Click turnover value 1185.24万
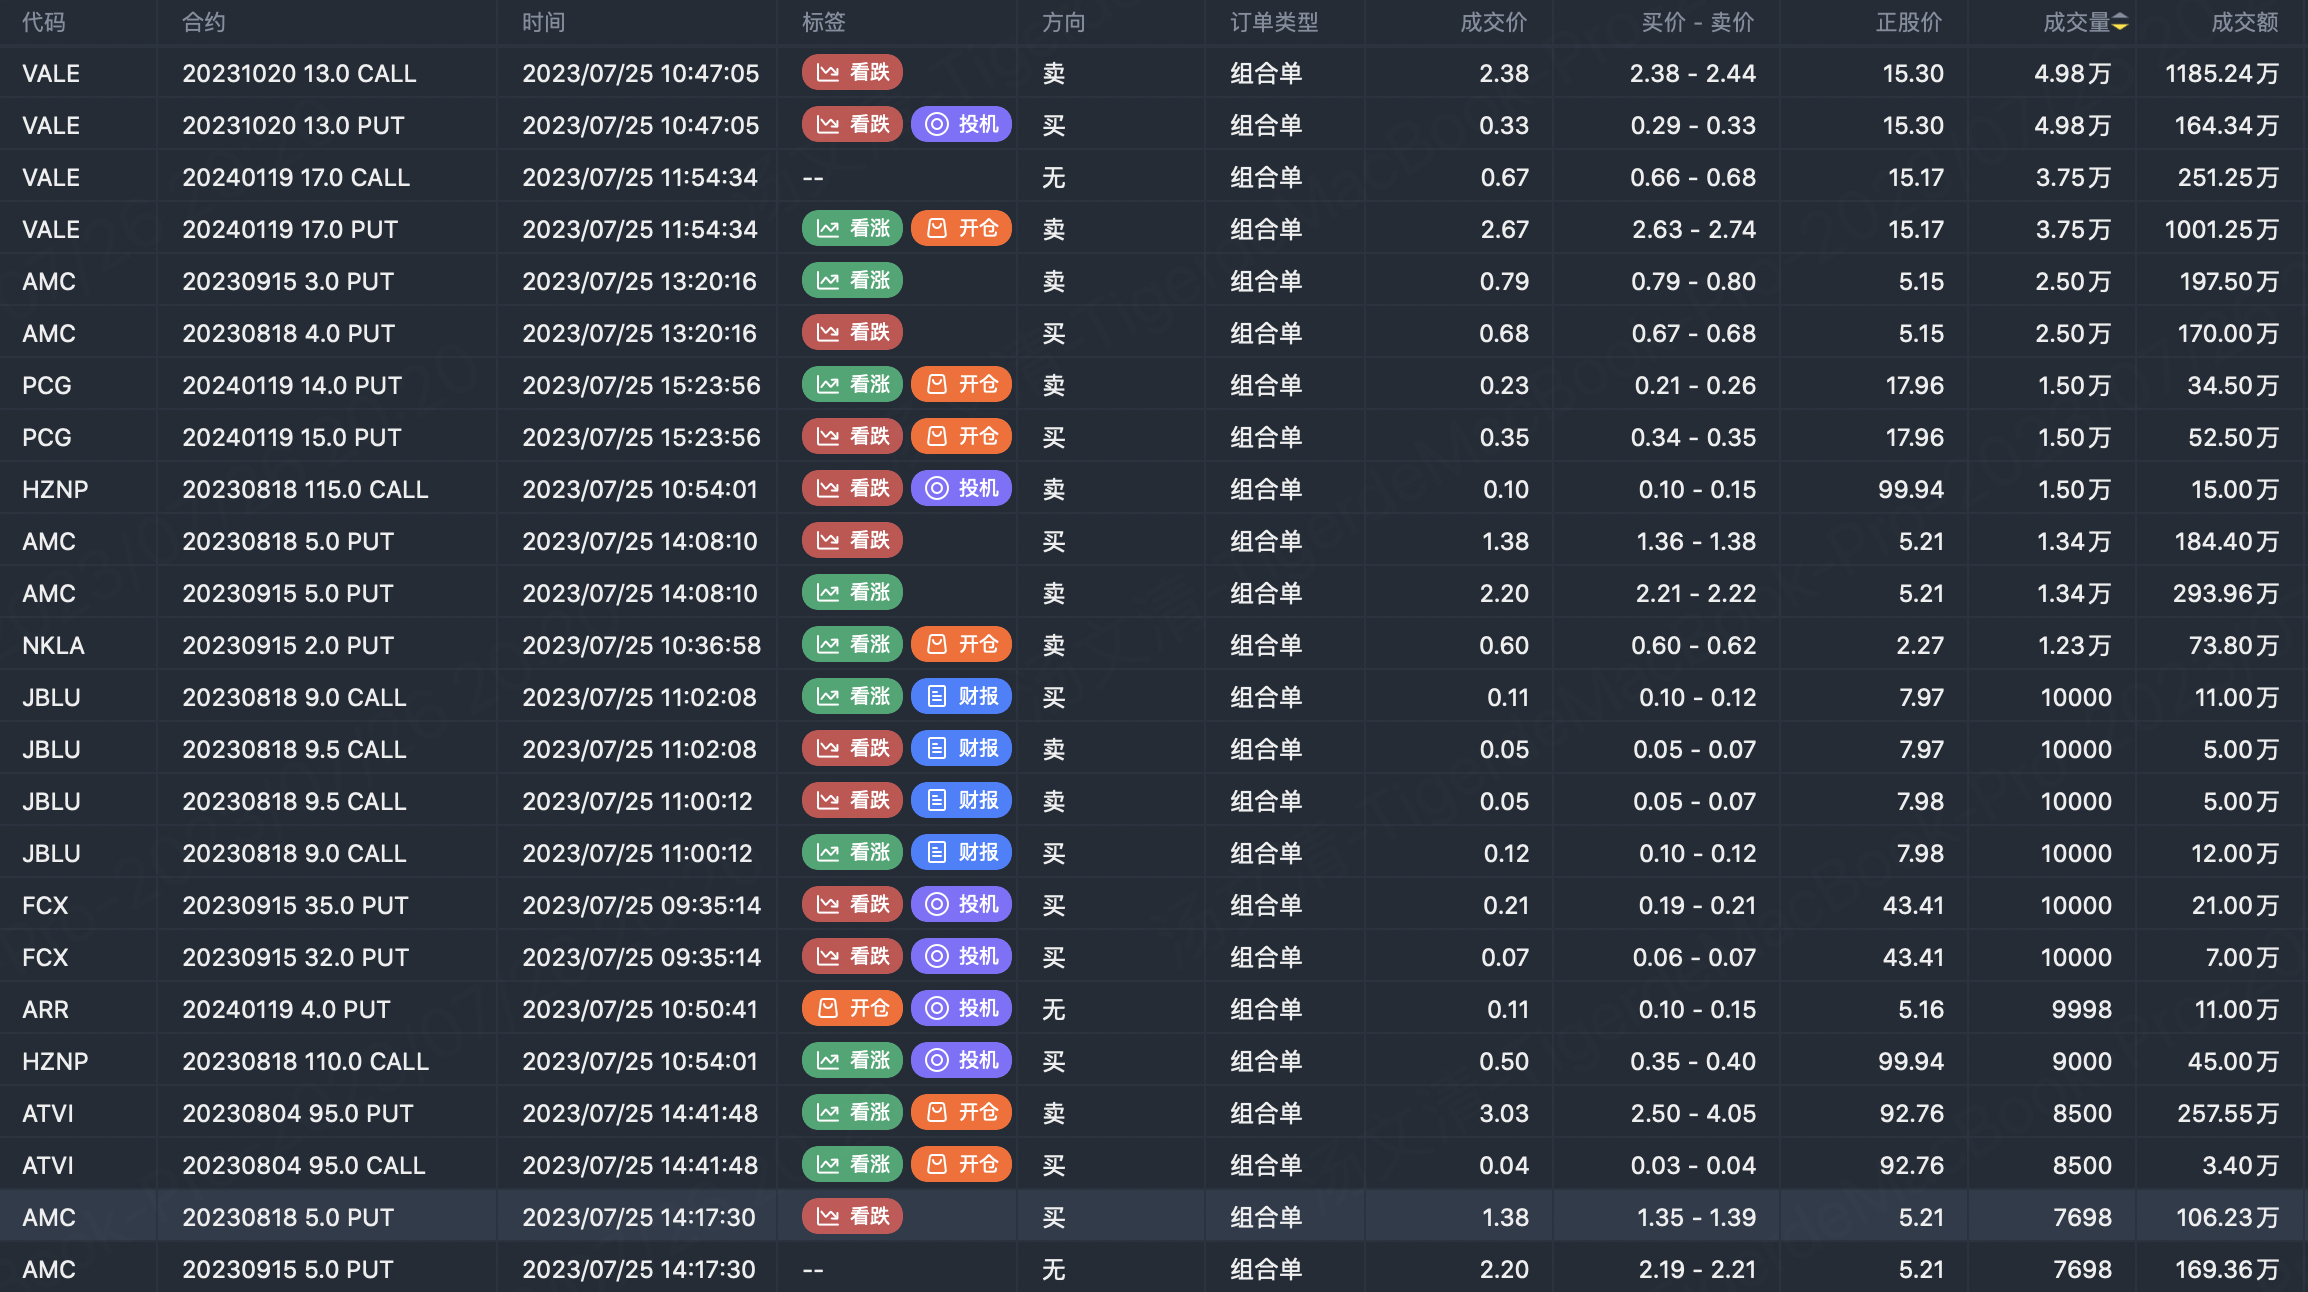Screen dimensions: 2308x1292 click(x=2222, y=73)
